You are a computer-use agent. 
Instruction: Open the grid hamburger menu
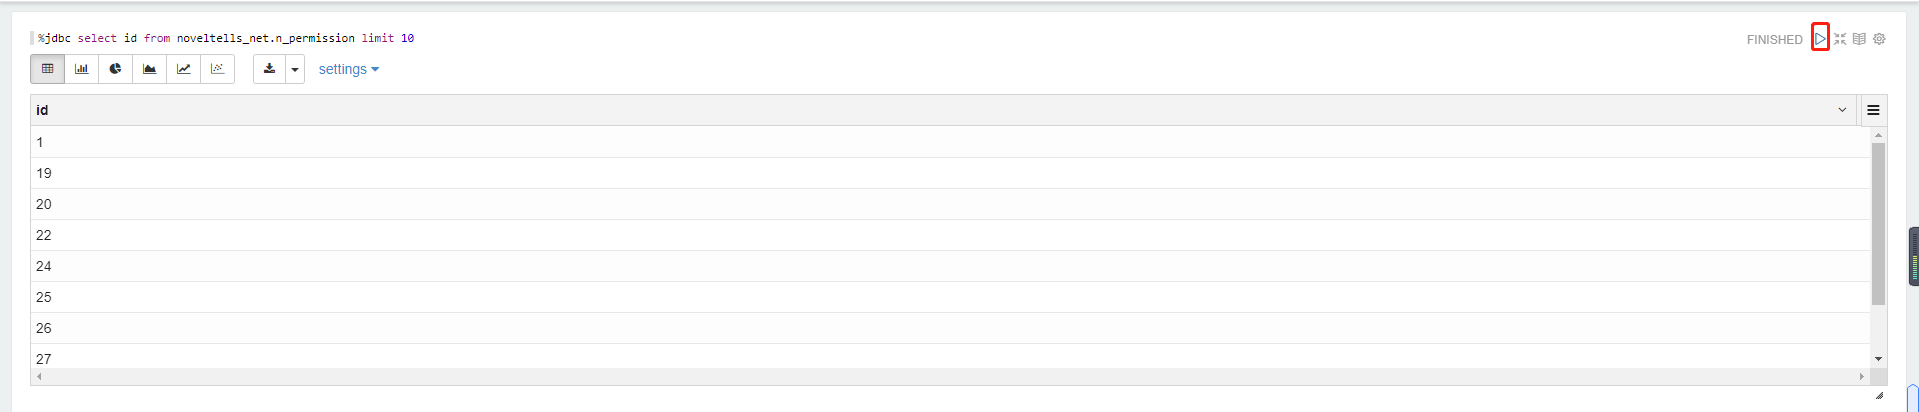pos(1873,110)
